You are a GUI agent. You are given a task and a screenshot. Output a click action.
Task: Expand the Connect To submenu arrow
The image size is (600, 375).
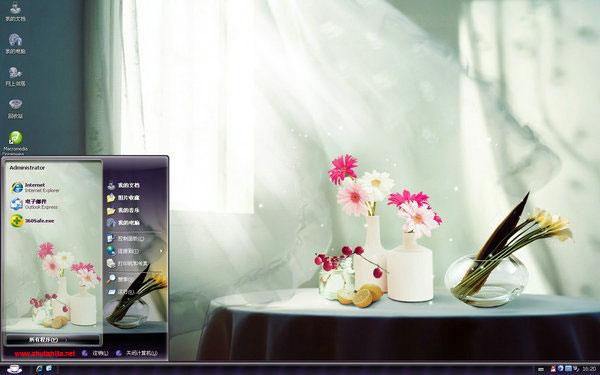pos(161,251)
